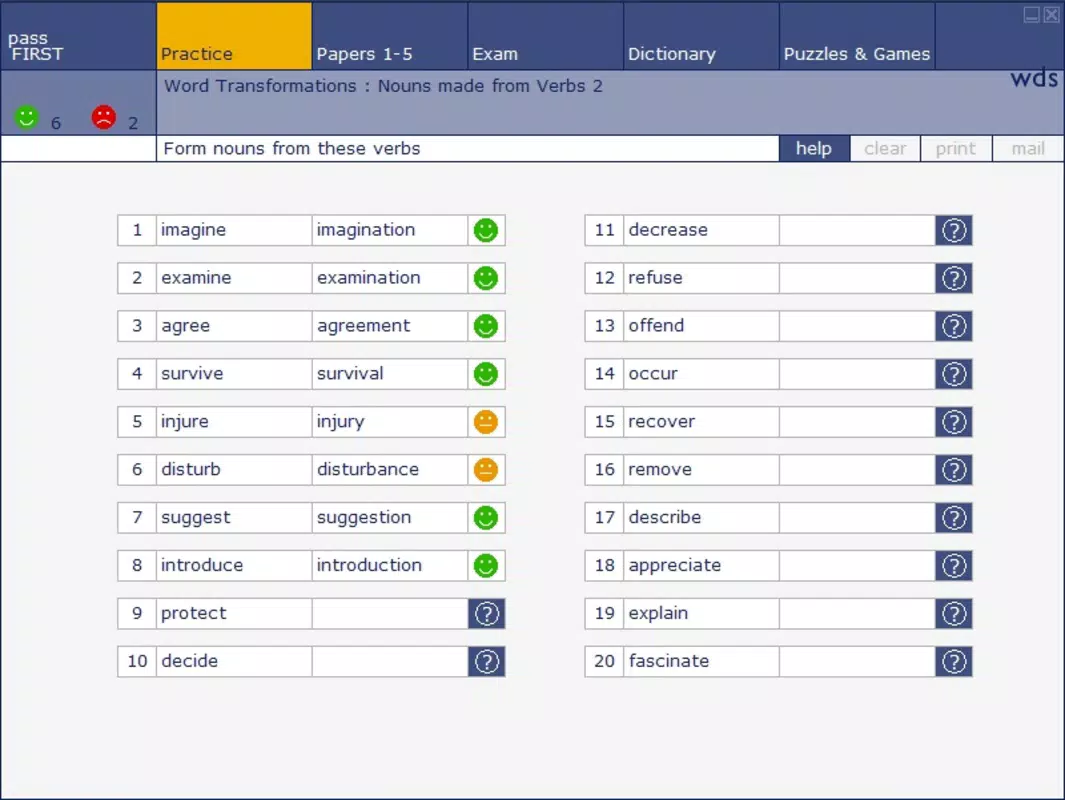
Task: Click the pass FIRST home tab
Action: 78,35
